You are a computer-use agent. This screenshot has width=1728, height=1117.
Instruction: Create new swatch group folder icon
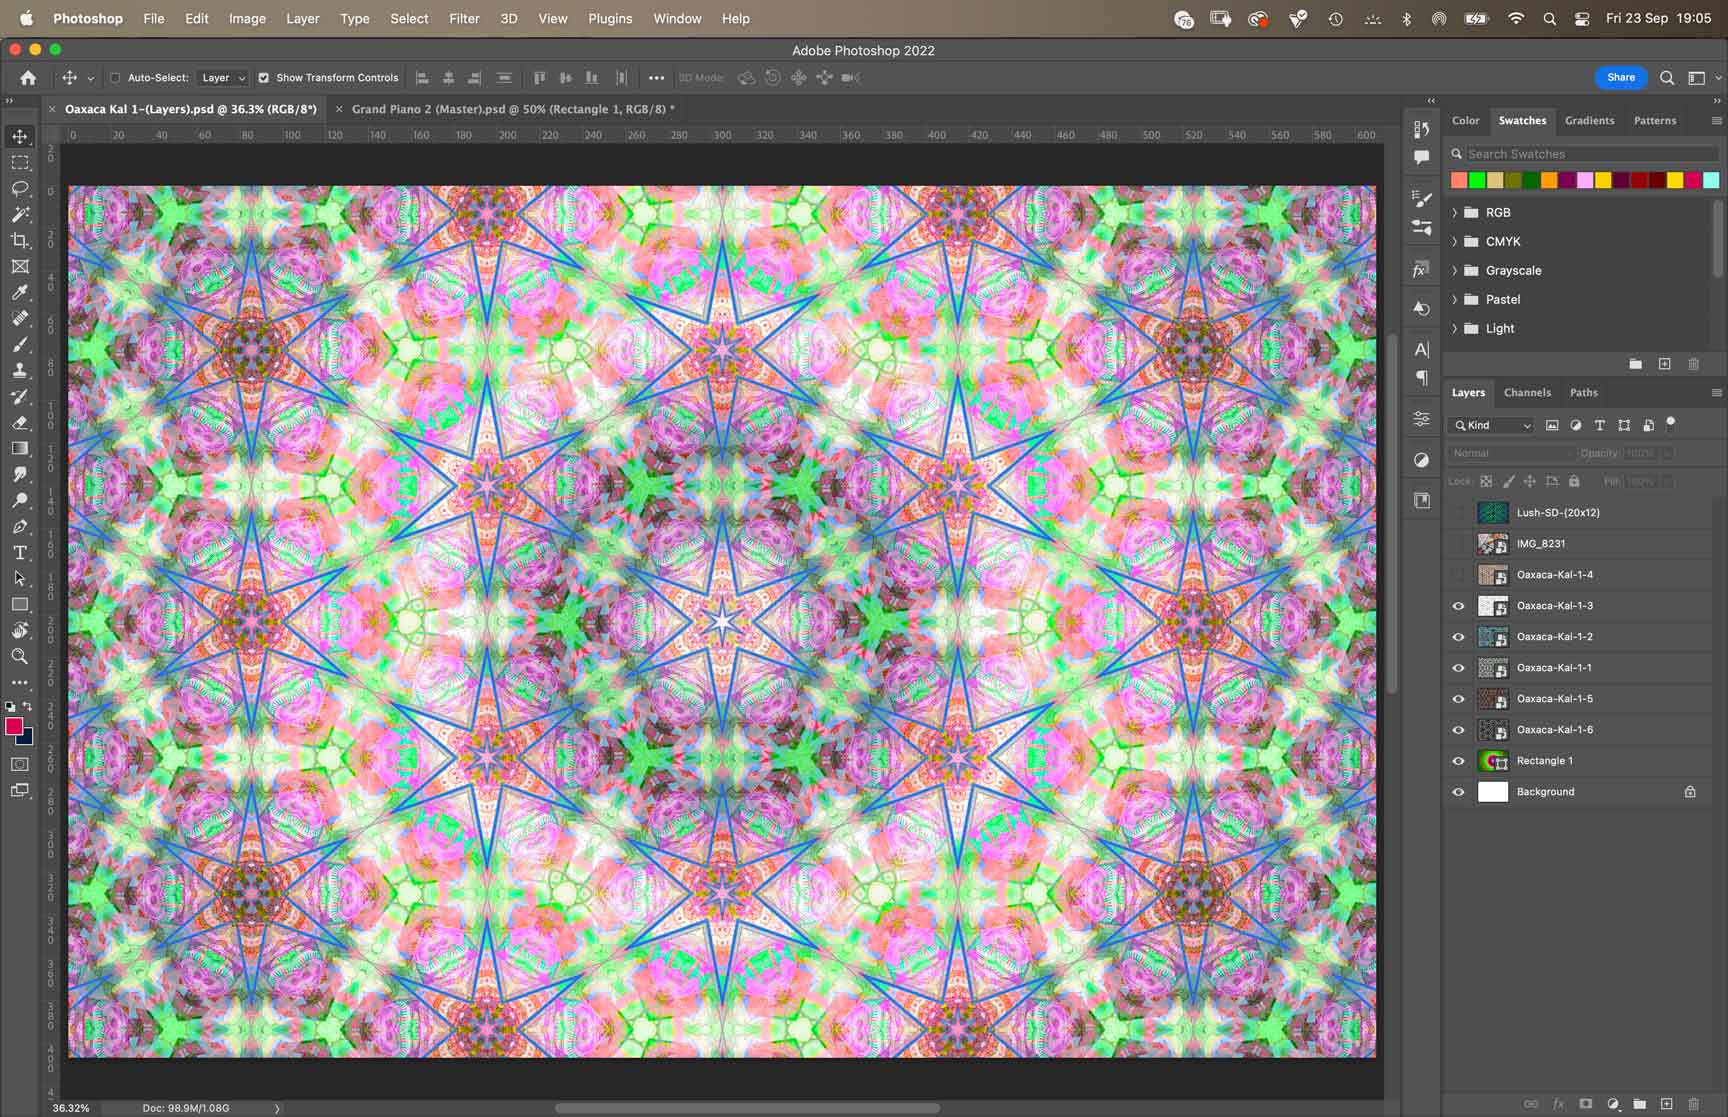pos(1635,364)
